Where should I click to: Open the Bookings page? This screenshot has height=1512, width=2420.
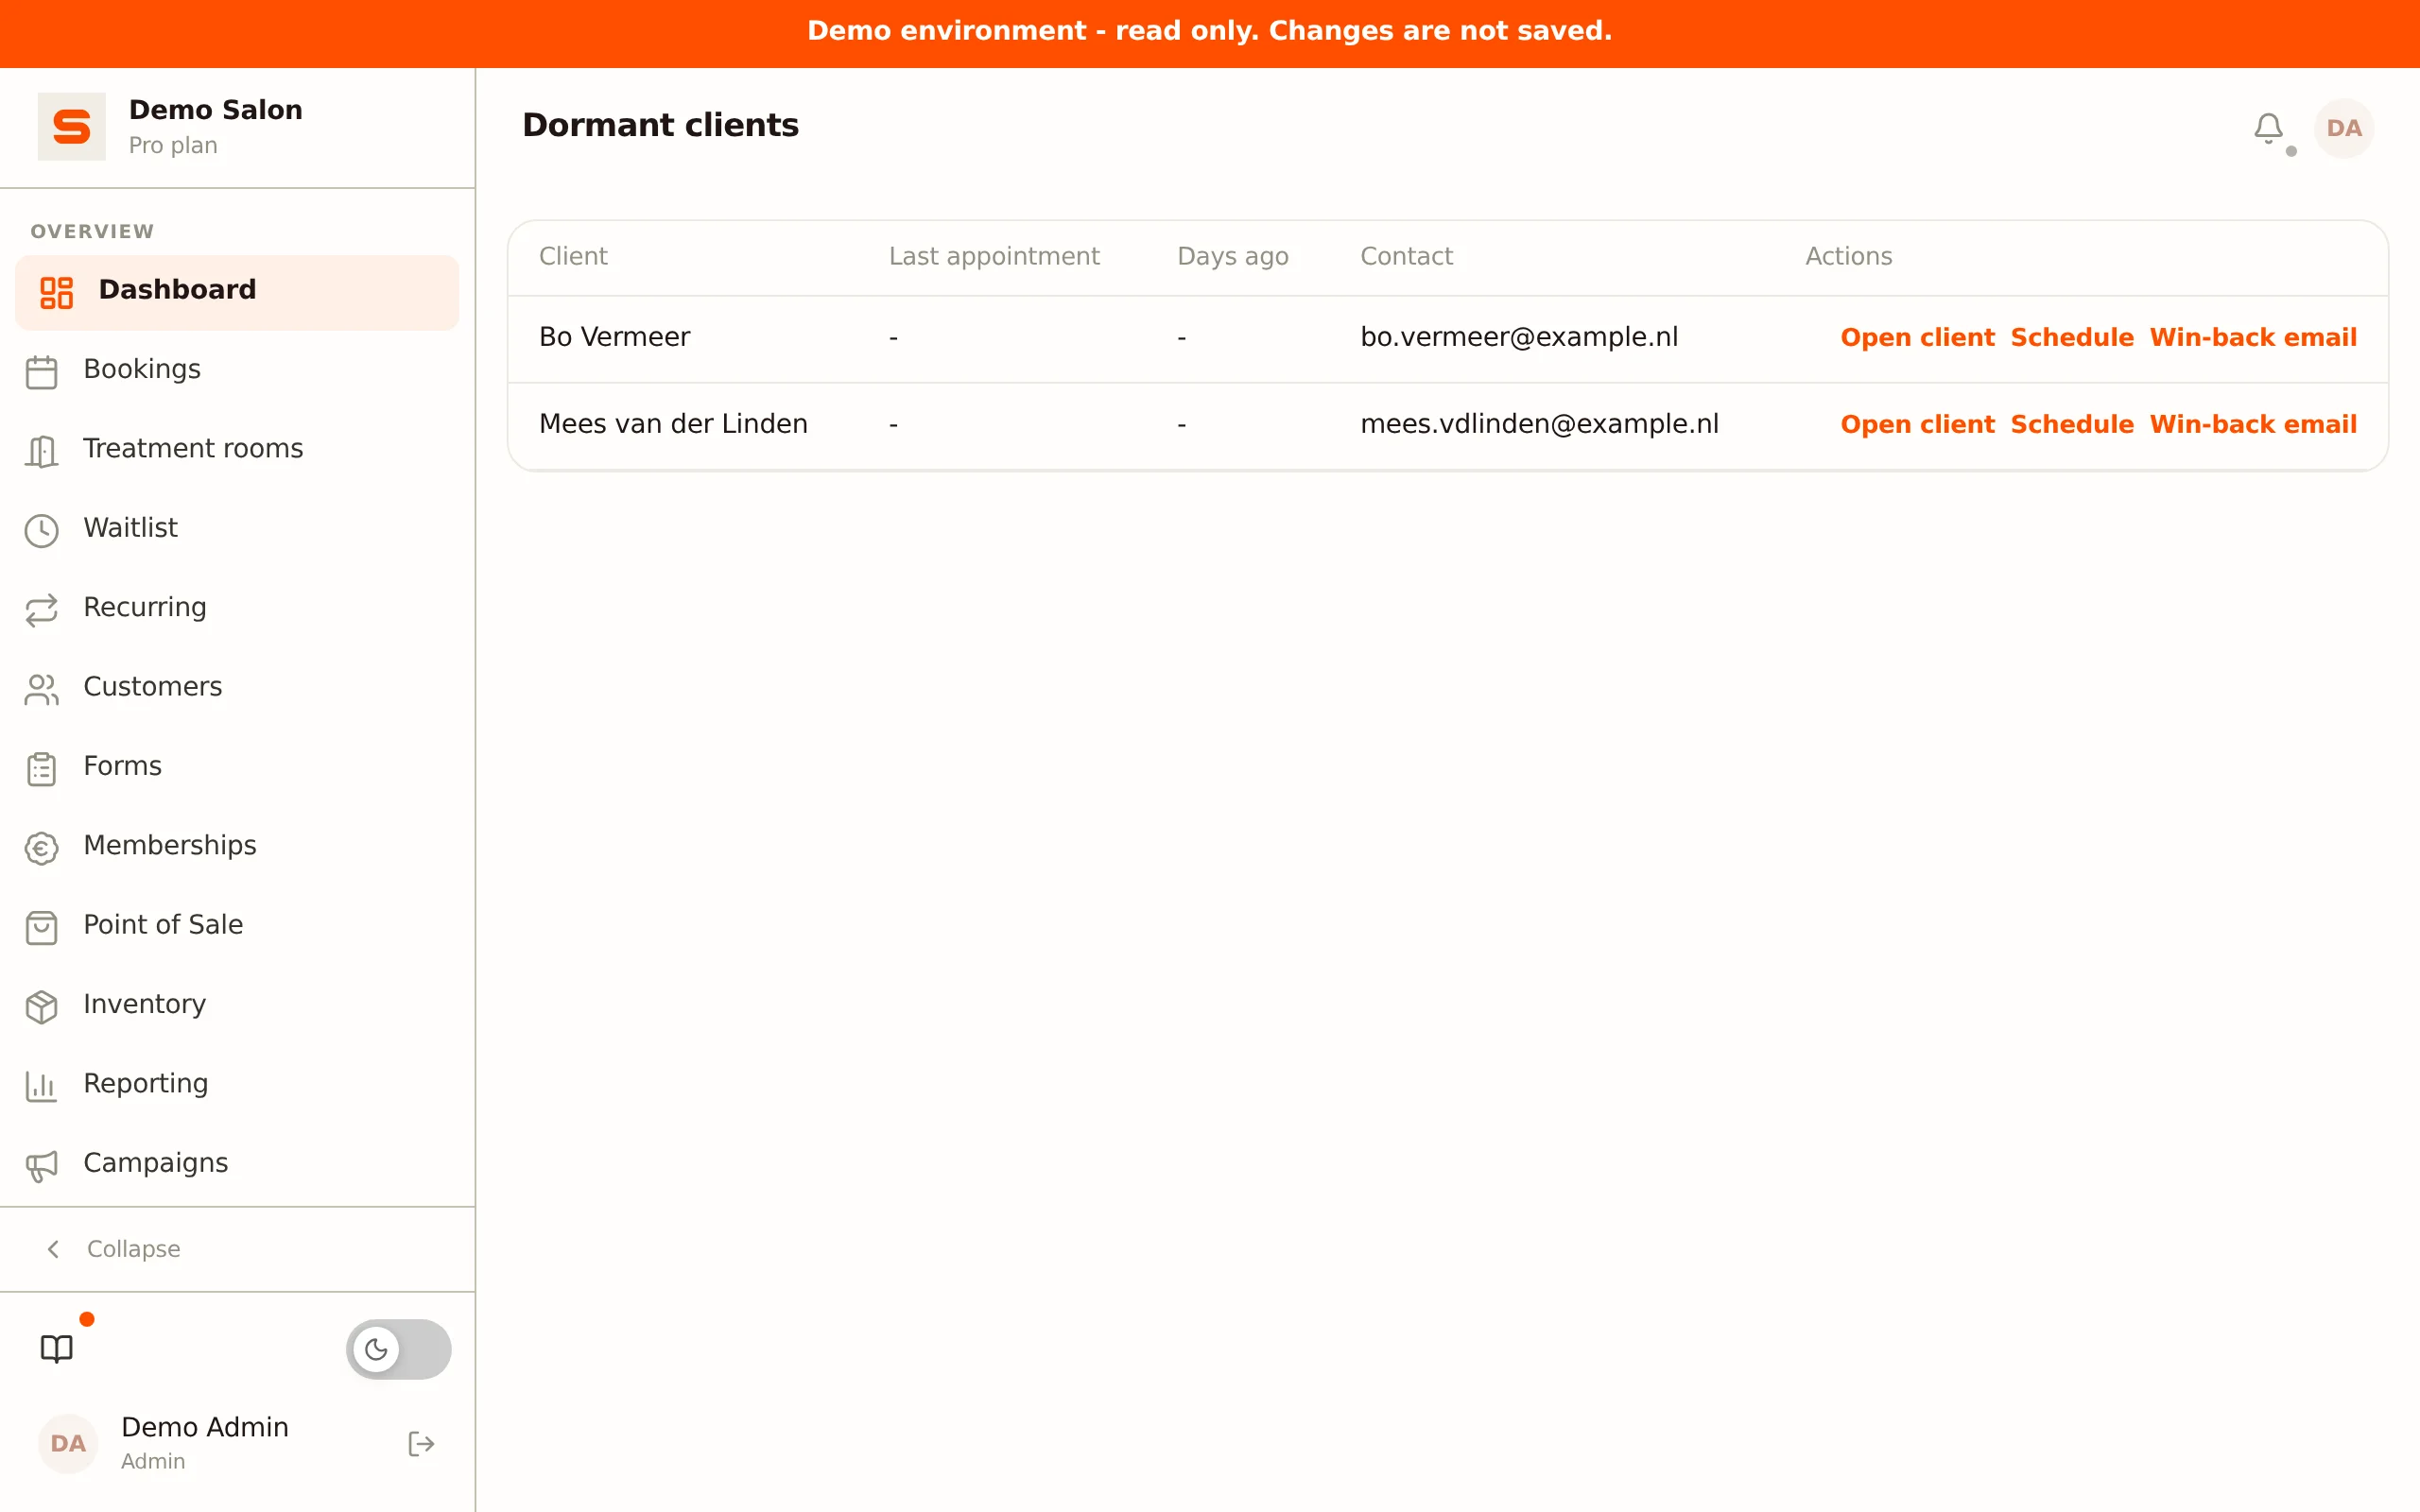tap(237, 371)
